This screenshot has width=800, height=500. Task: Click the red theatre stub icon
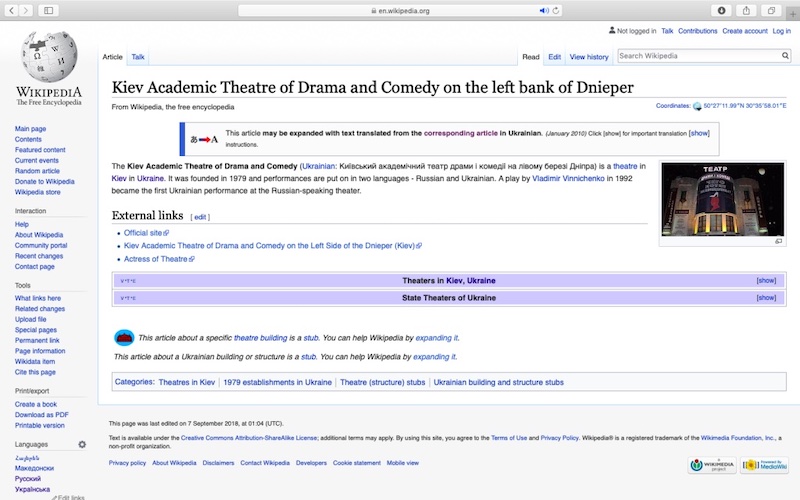(124, 337)
